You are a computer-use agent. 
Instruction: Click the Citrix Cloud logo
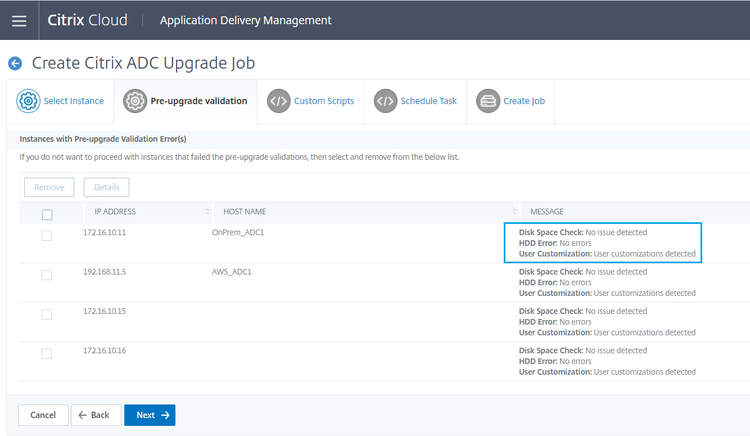coord(88,20)
